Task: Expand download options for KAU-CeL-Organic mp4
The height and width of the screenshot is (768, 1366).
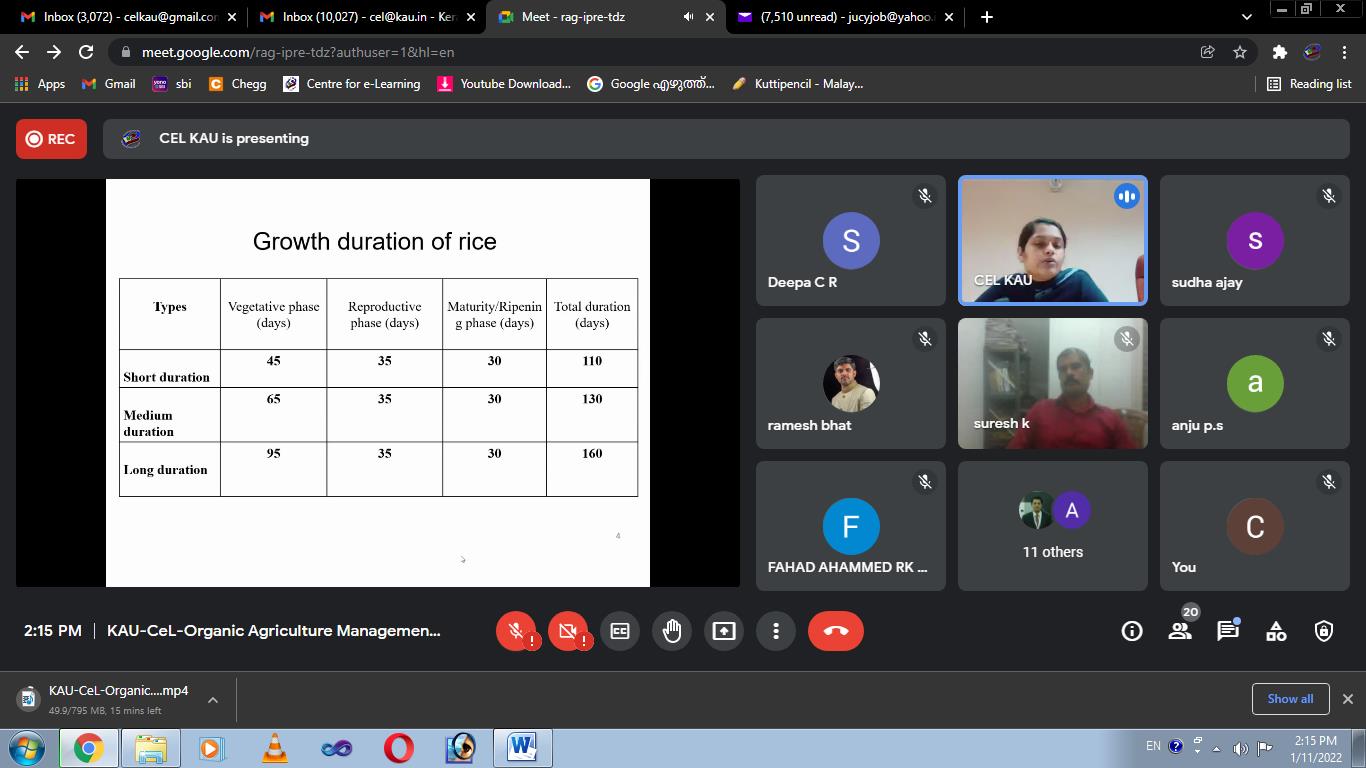Action: click(x=213, y=700)
